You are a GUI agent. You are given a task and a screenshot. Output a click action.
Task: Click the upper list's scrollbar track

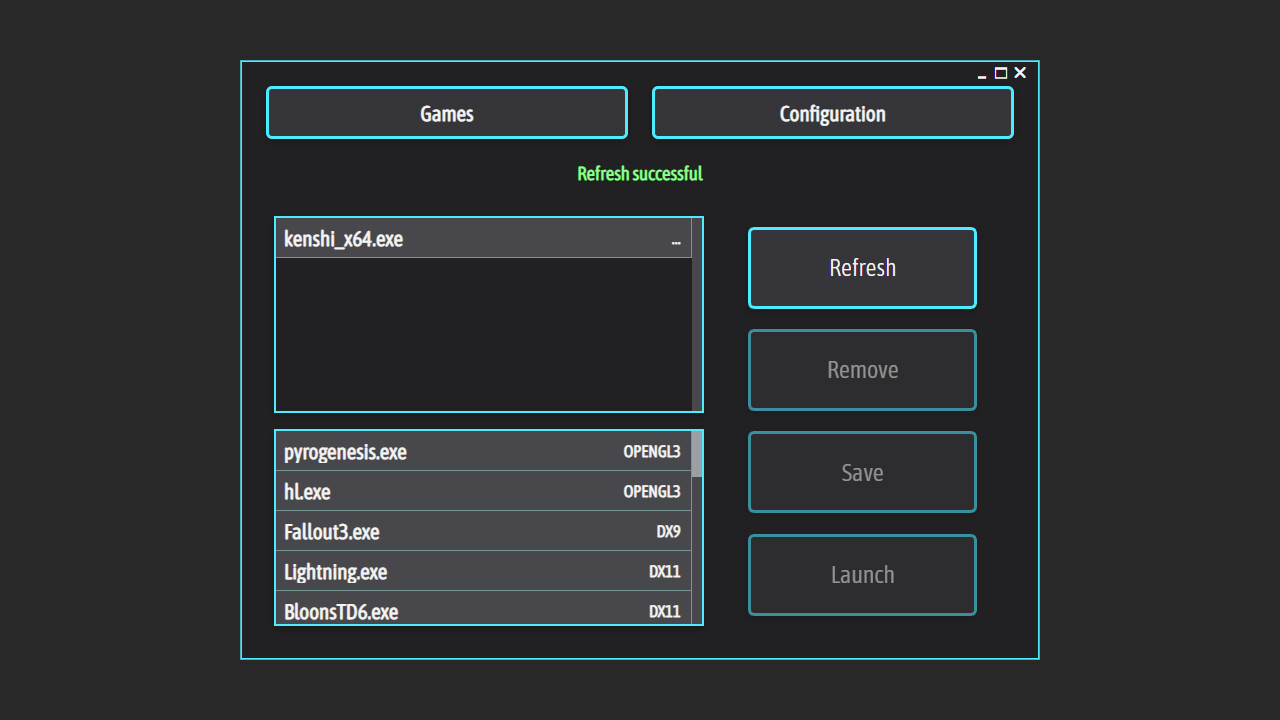coord(697,330)
